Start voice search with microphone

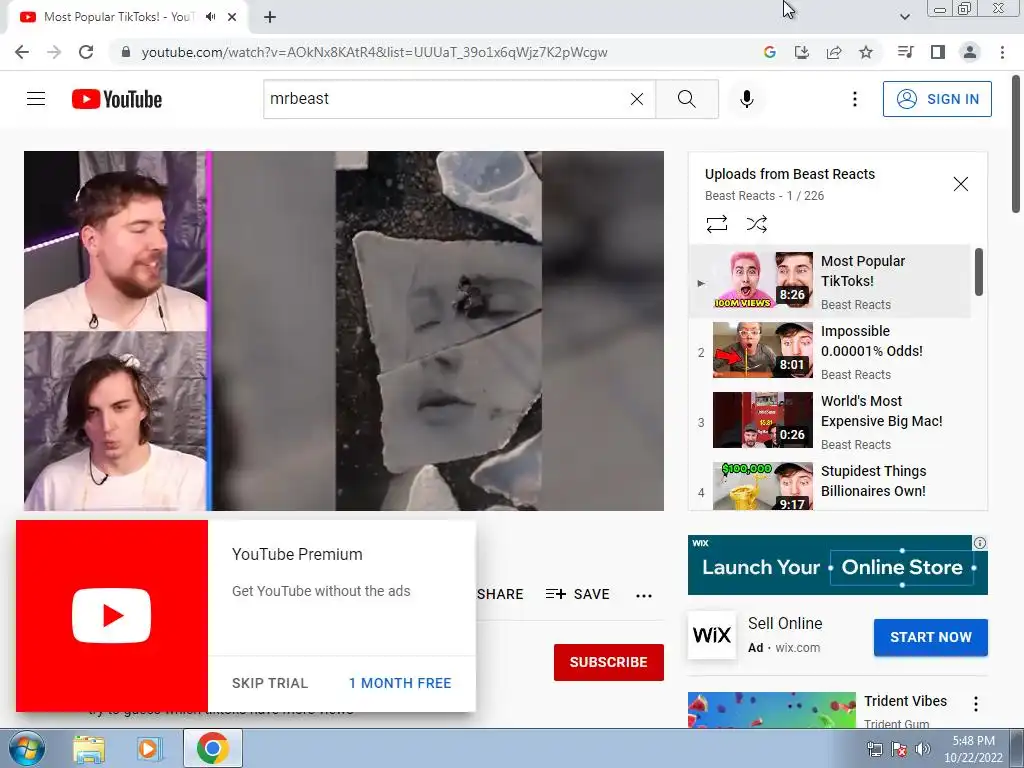746,99
